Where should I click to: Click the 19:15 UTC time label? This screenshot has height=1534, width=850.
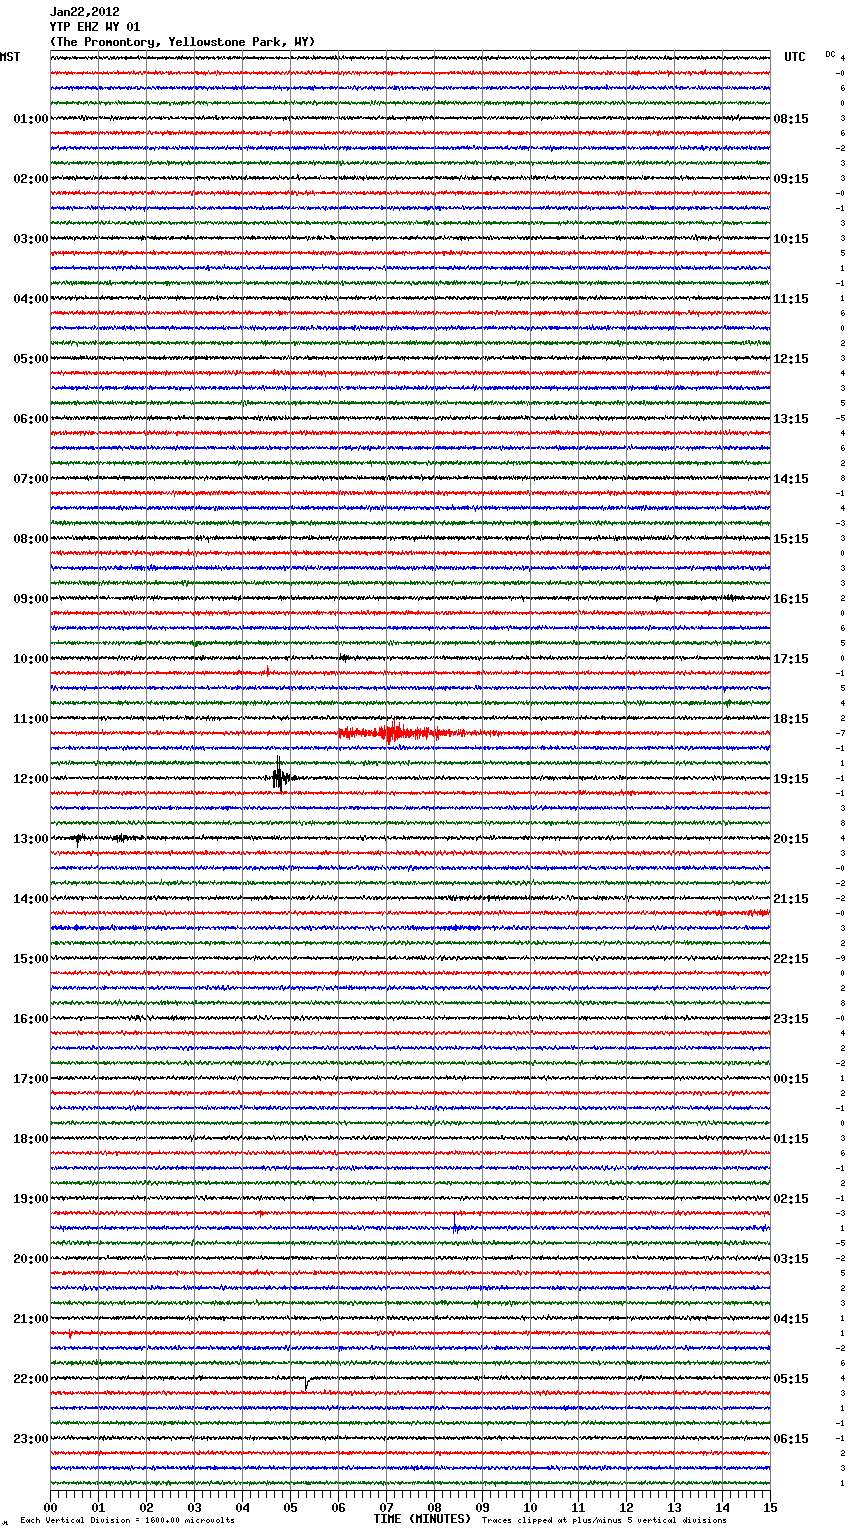tap(791, 779)
